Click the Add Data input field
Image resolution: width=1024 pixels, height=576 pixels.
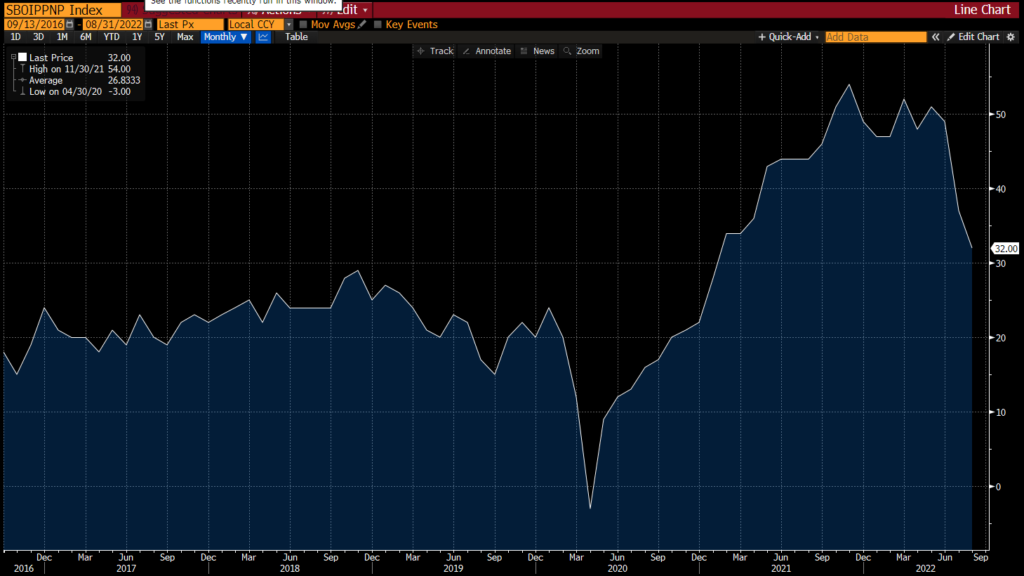[x=875, y=36]
